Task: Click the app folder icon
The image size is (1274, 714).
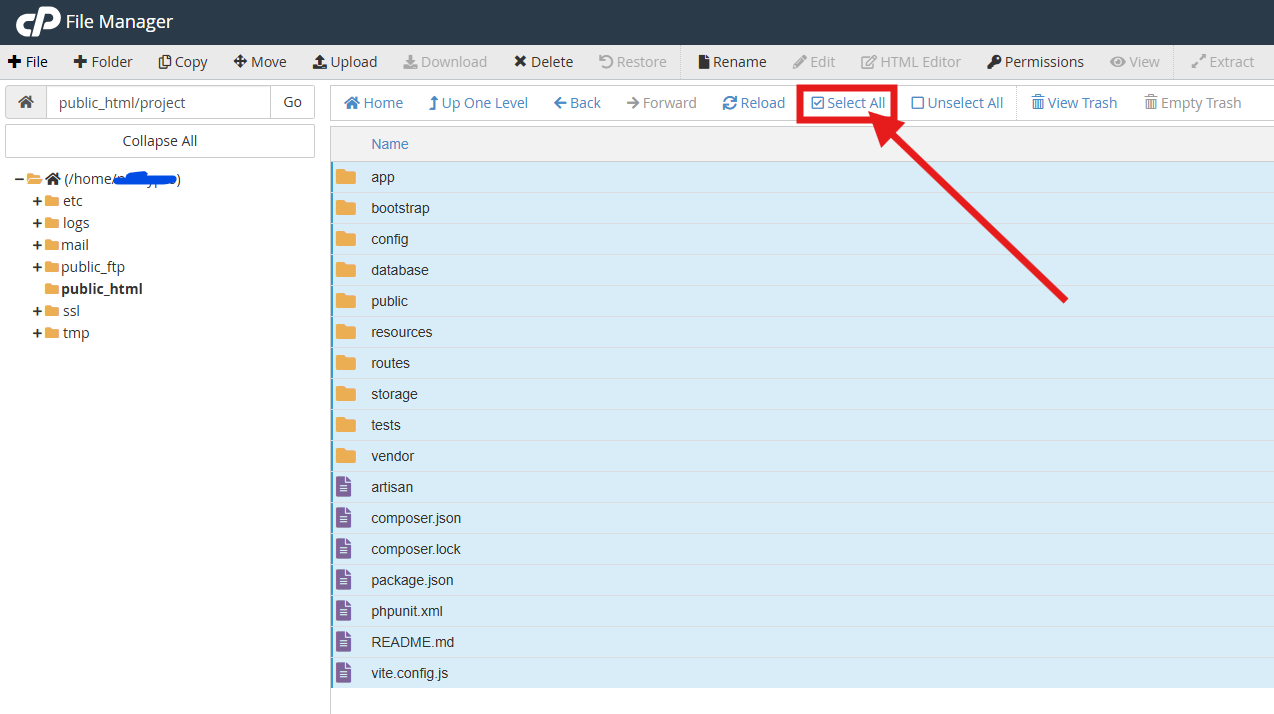Action: click(x=346, y=177)
